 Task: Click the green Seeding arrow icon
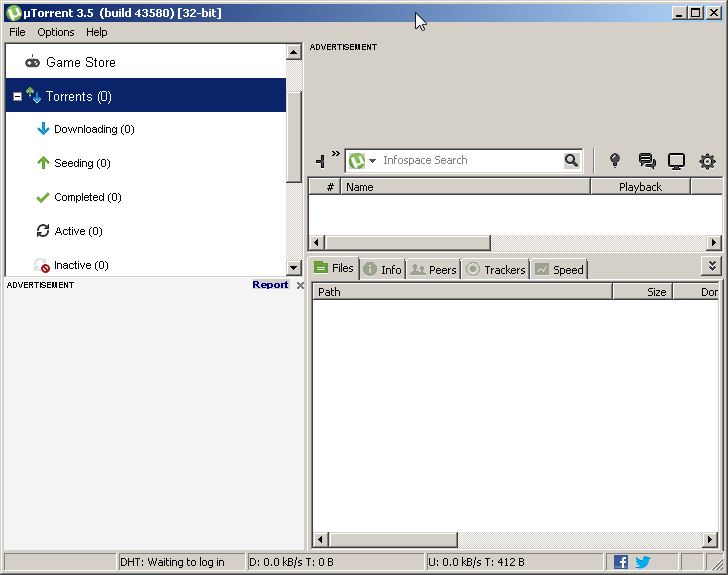[x=43, y=163]
